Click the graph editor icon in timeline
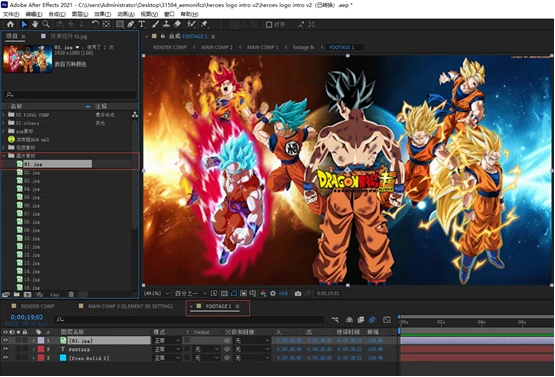555x377 pixels. click(x=387, y=320)
